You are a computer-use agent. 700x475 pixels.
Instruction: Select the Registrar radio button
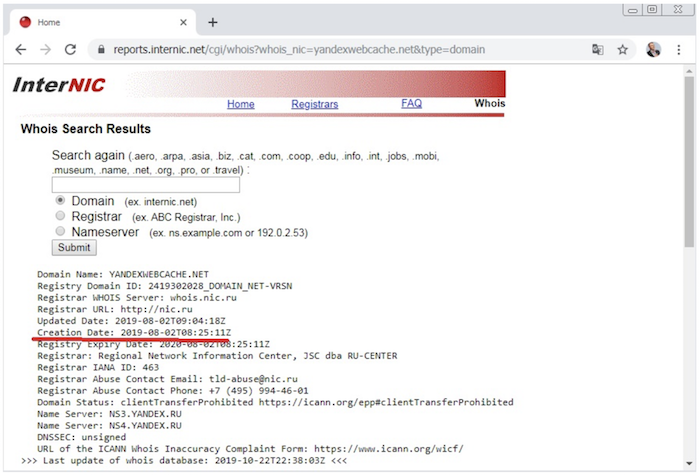[60, 216]
